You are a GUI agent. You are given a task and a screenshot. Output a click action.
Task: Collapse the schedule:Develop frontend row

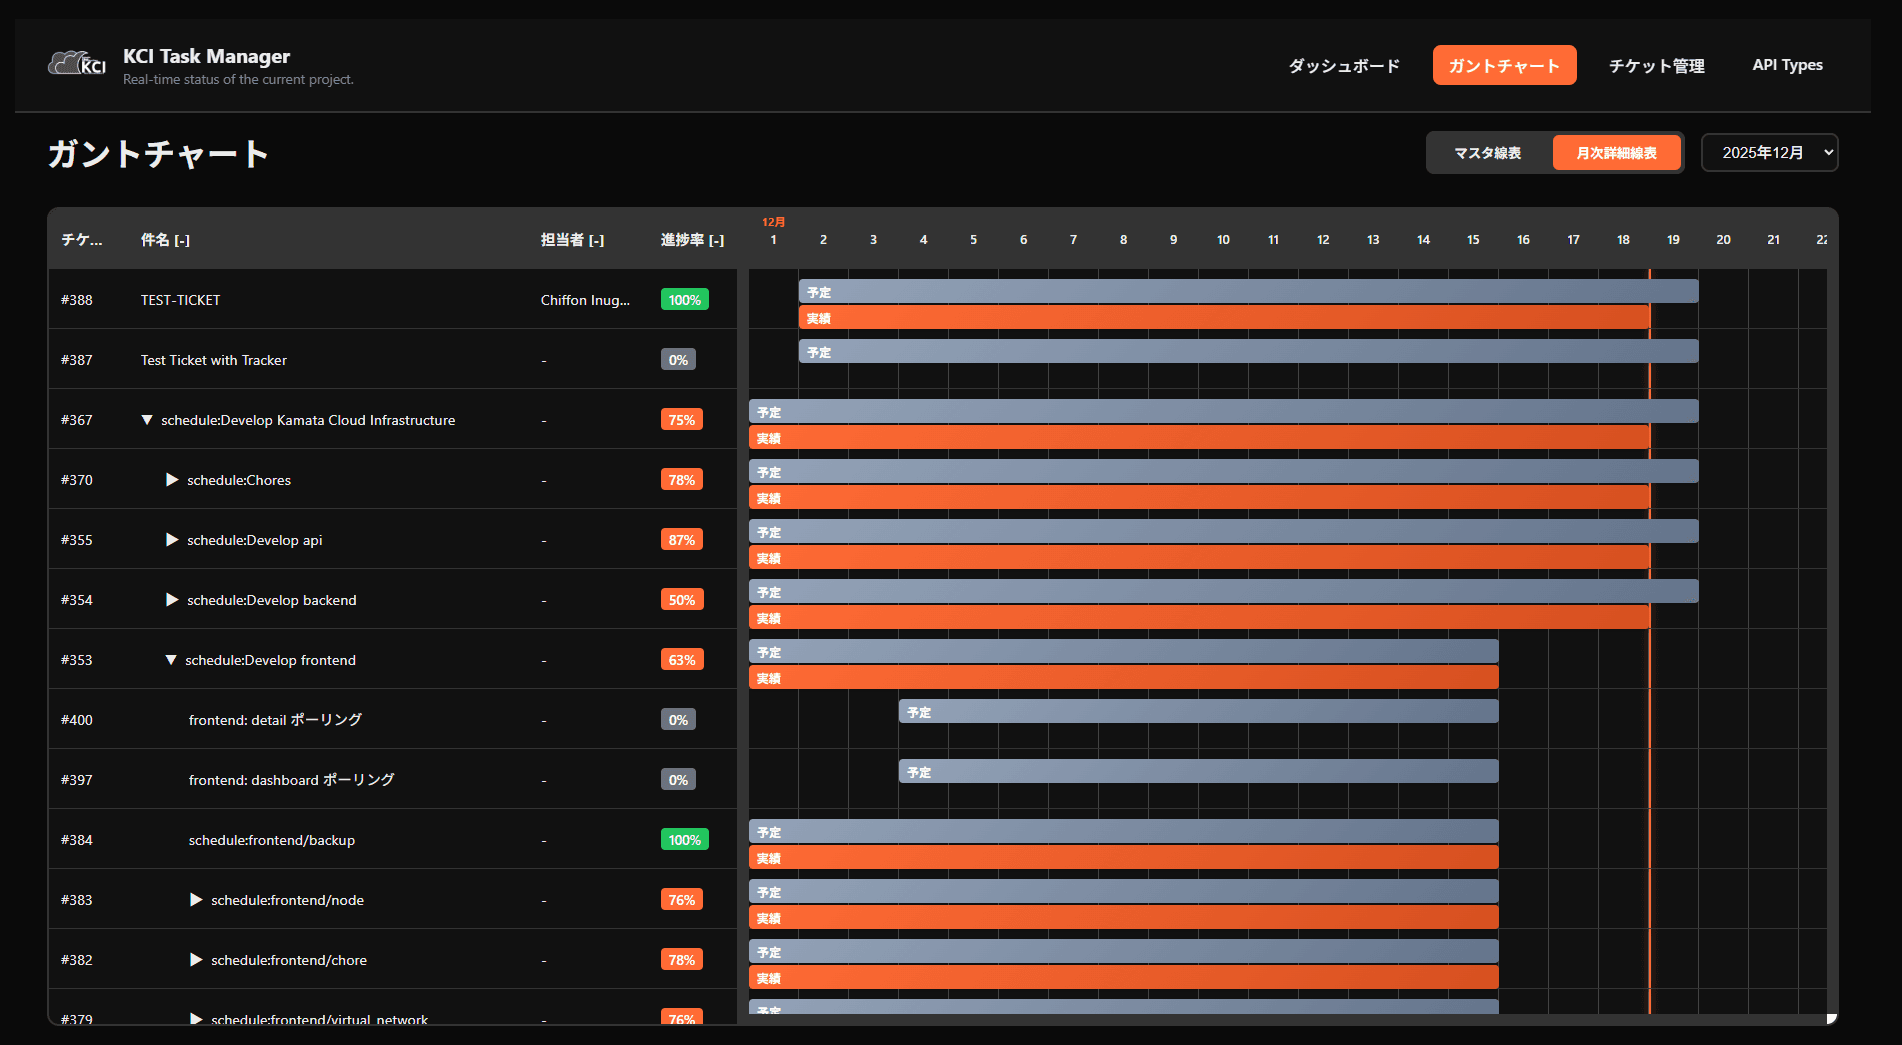(x=171, y=660)
